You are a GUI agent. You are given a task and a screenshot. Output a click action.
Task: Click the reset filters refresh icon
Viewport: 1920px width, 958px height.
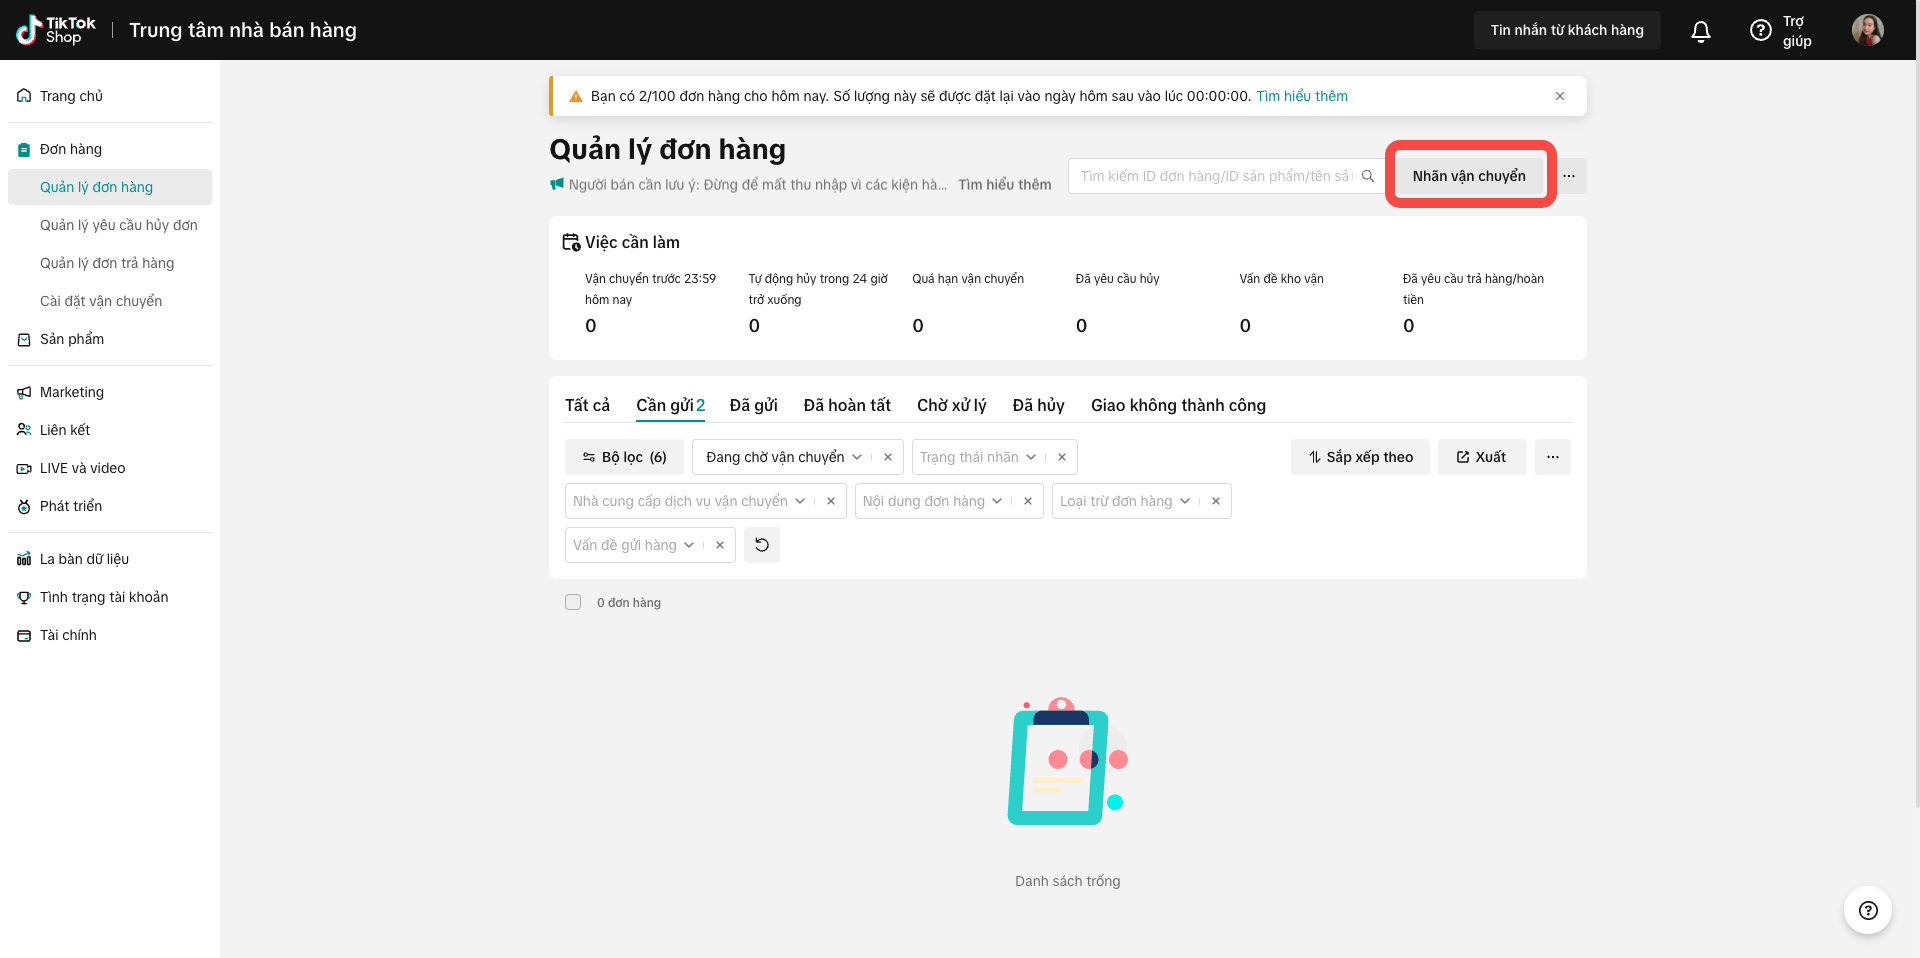[762, 545]
